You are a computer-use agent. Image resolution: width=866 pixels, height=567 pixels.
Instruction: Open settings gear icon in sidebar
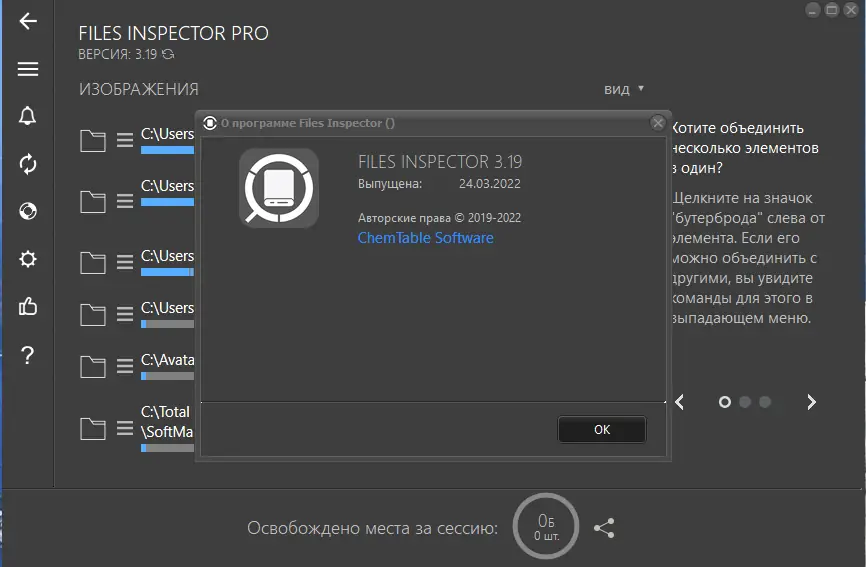coord(28,259)
